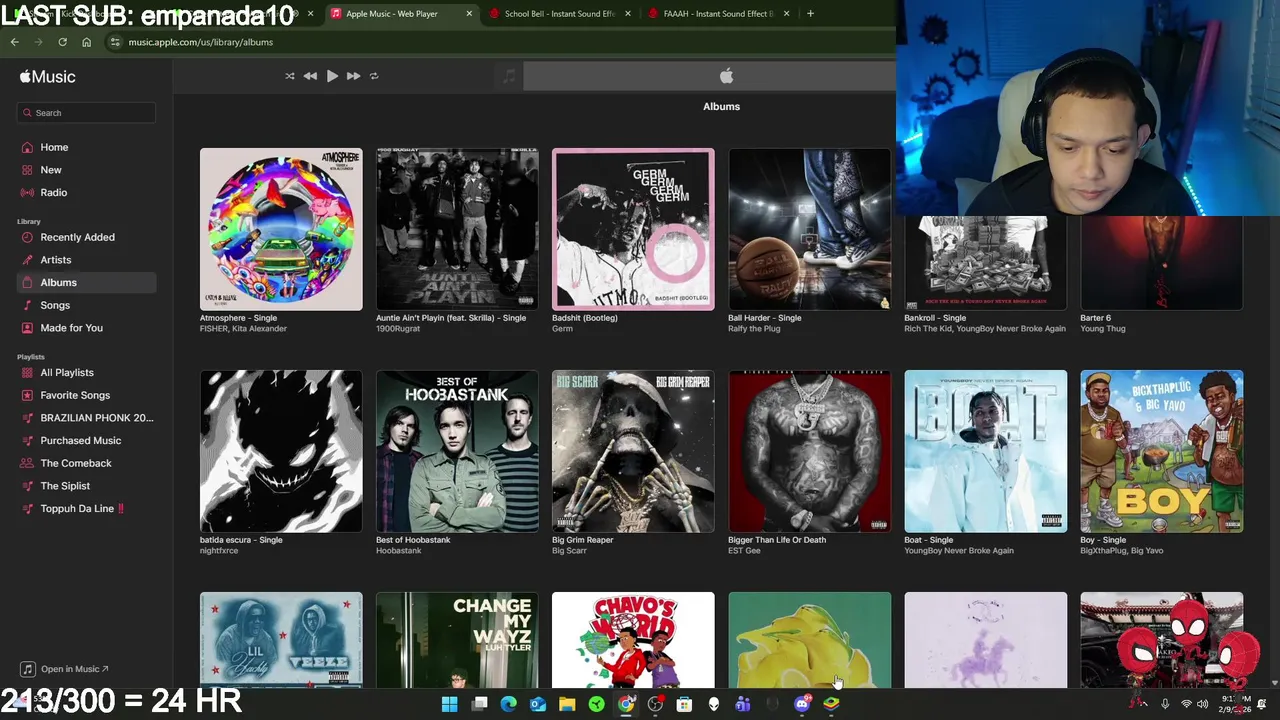Open the Ball Harder - Single cover

pyautogui.click(x=809, y=229)
